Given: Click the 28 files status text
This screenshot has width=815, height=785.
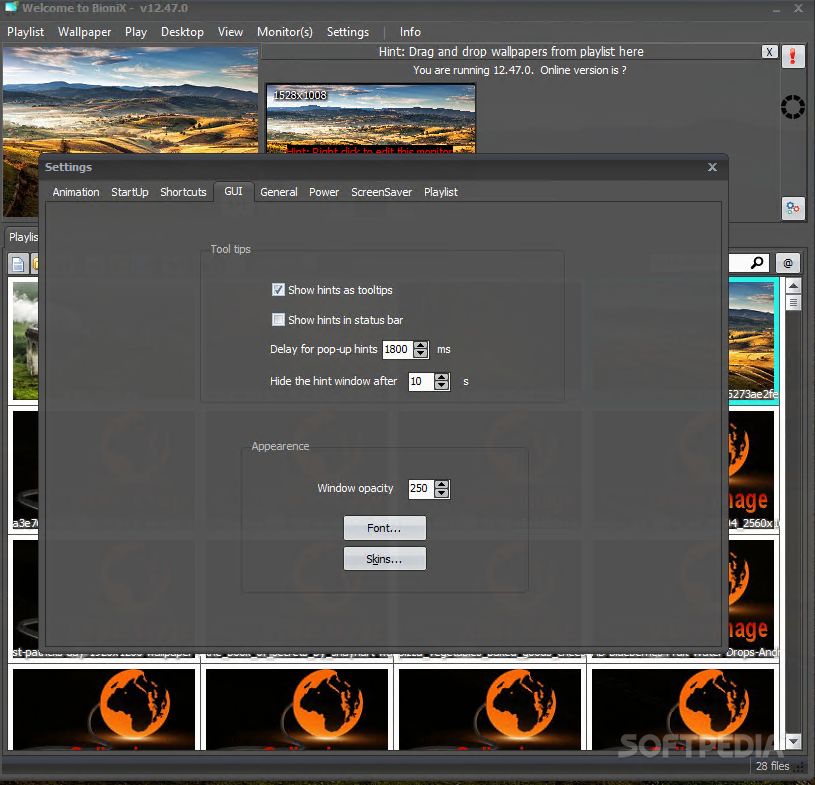Looking at the screenshot, I should pos(772,766).
